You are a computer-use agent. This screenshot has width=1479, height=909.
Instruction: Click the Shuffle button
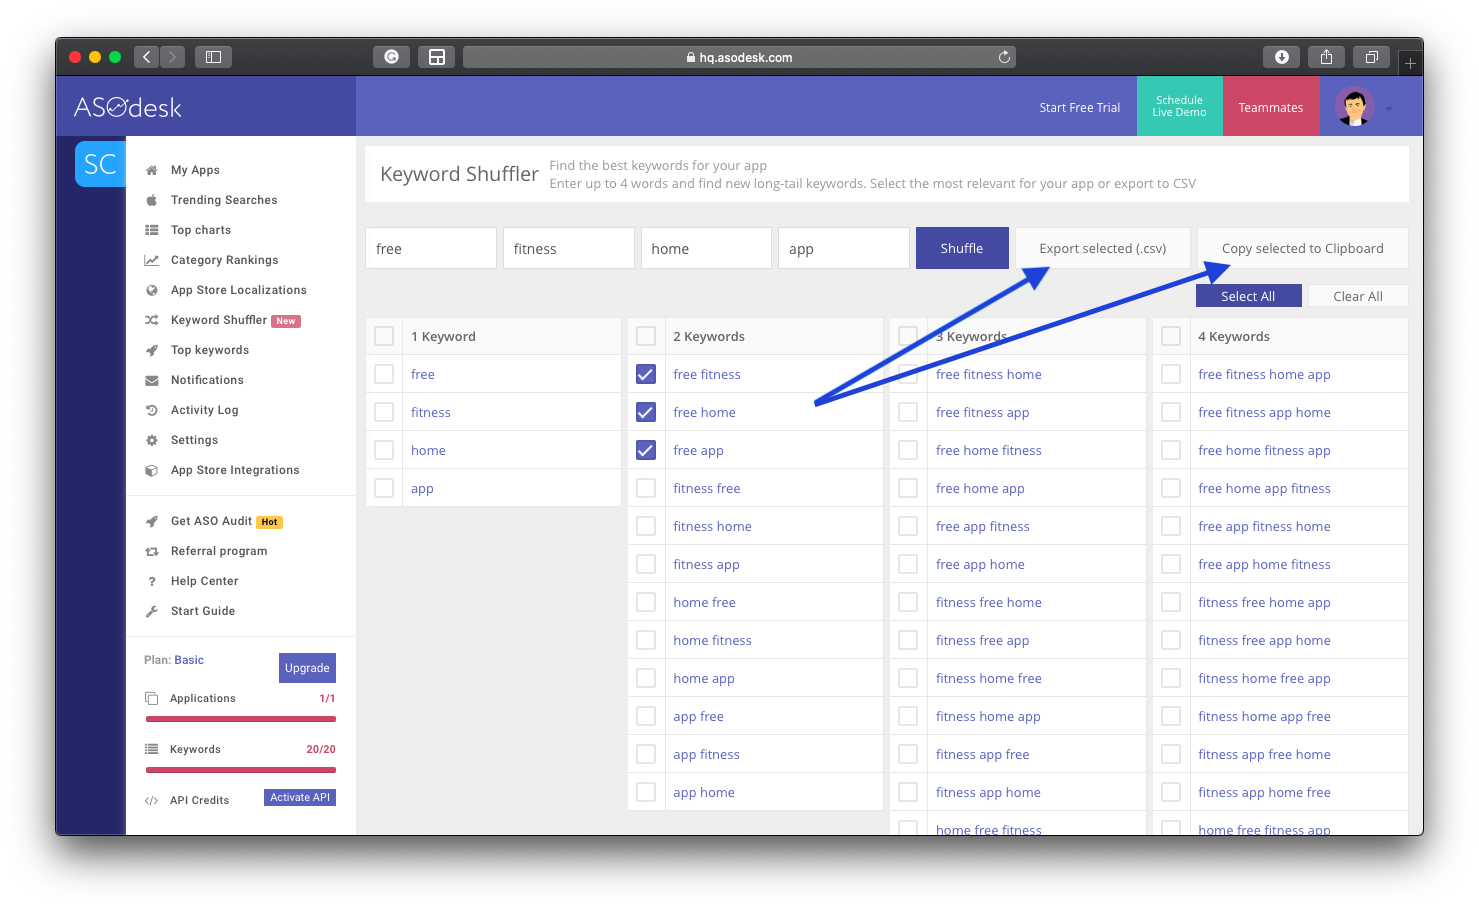[x=962, y=248]
